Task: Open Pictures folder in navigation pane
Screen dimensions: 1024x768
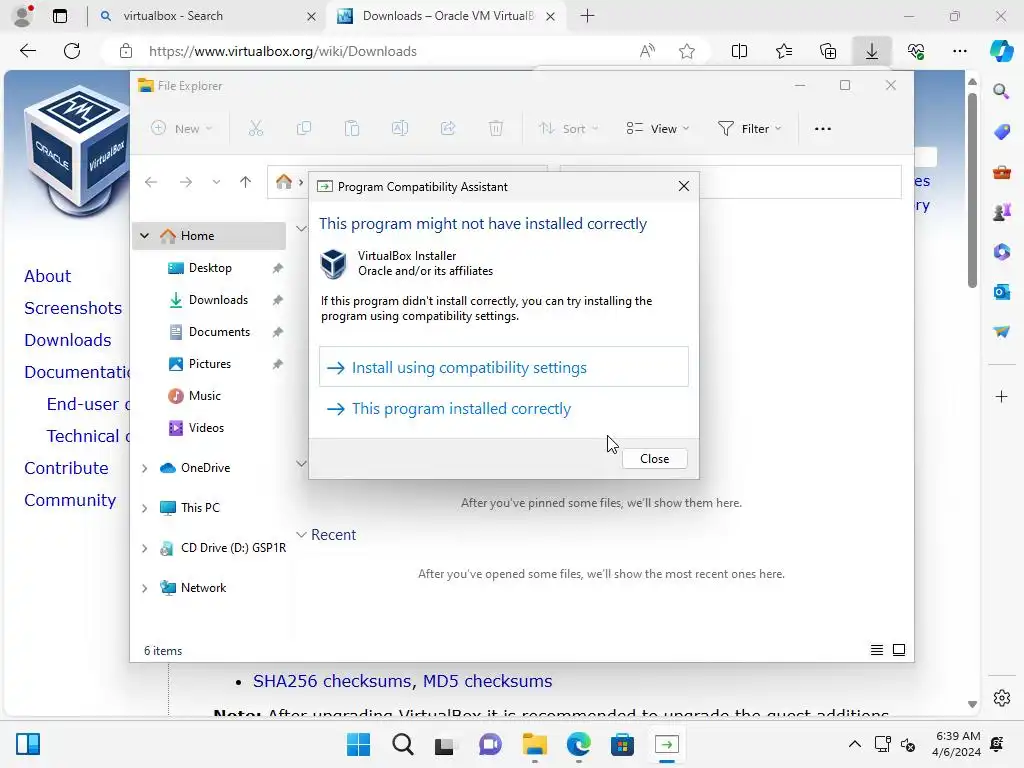Action: [210, 364]
